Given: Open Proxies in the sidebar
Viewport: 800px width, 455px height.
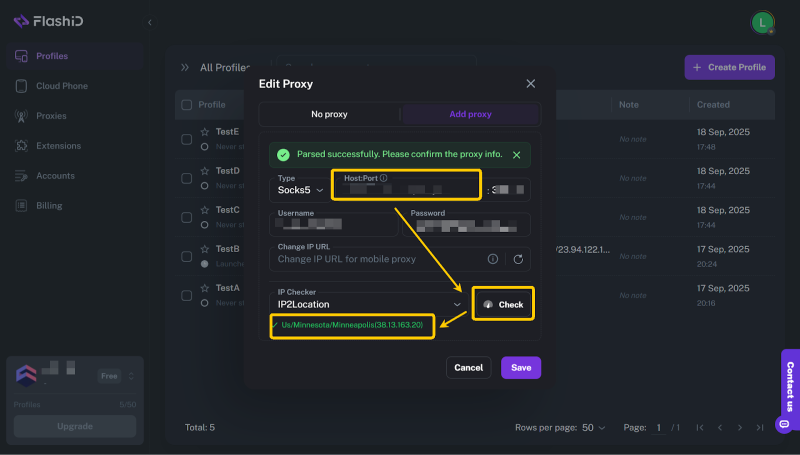Looking at the screenshot, I should (50, 116).
